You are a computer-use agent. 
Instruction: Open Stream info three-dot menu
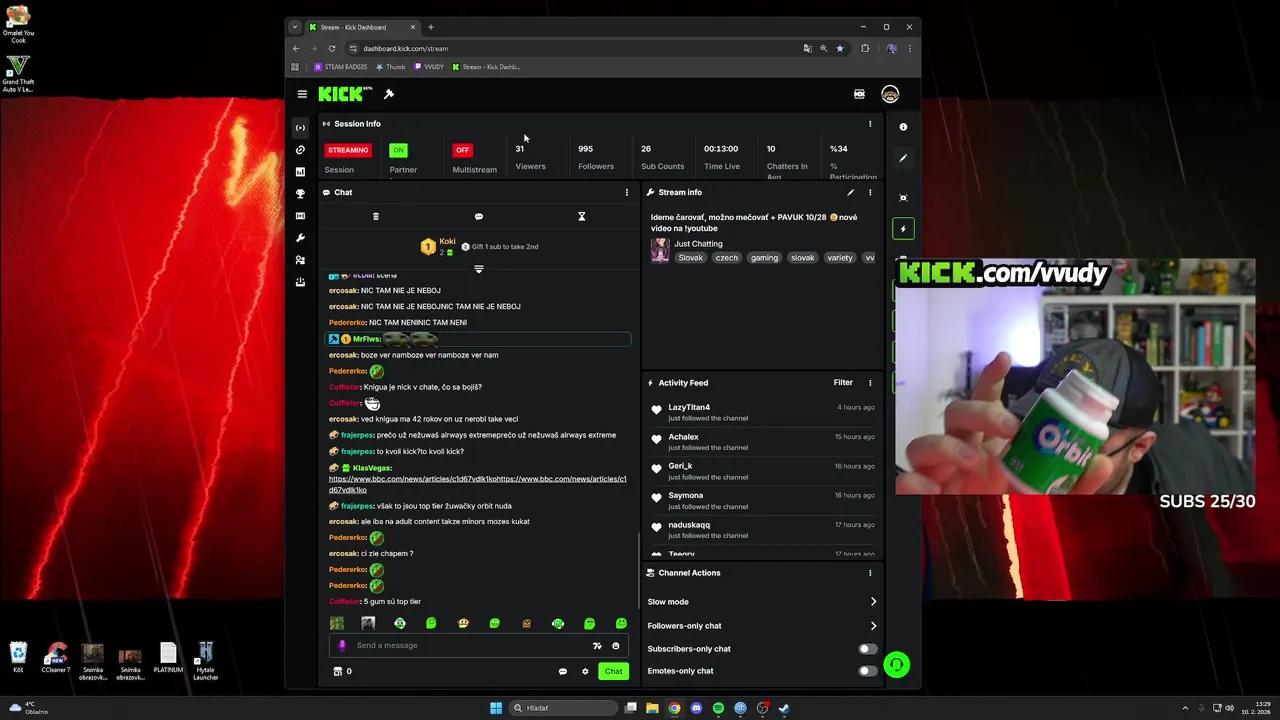(870, 192)
